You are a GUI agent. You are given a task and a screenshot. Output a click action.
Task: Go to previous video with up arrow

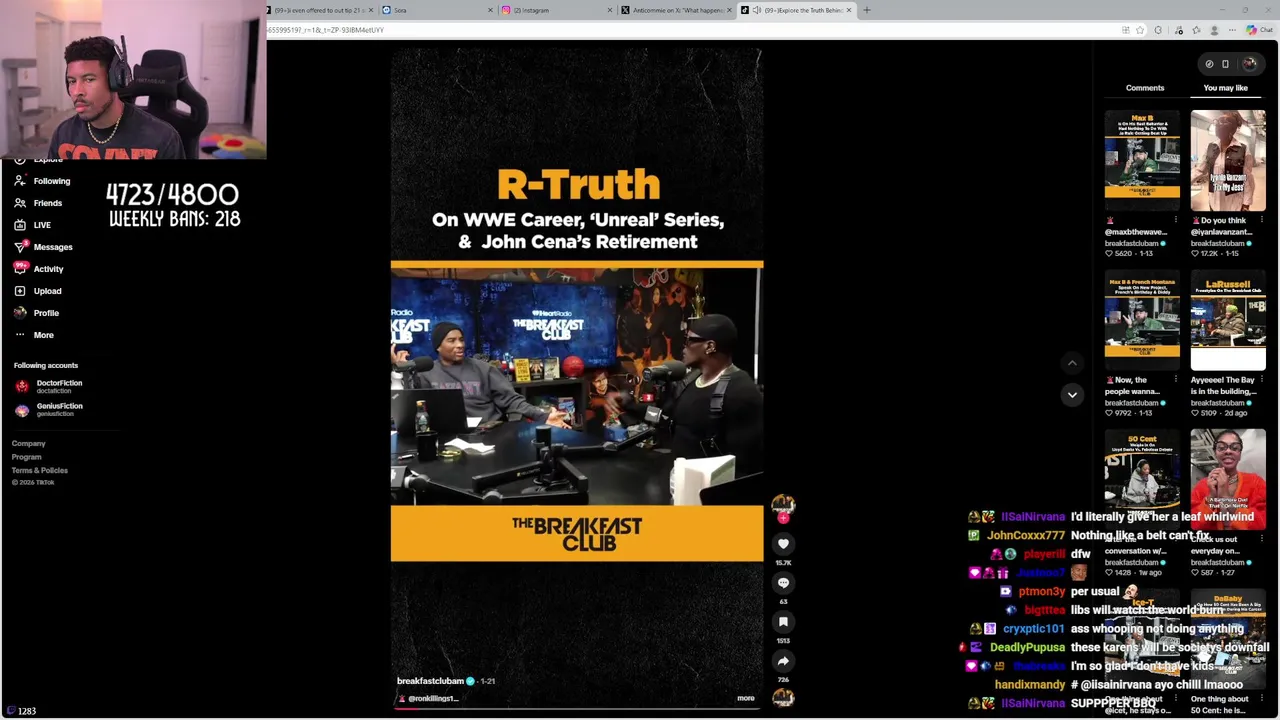pyautogui.click(x=1072, y=363)
